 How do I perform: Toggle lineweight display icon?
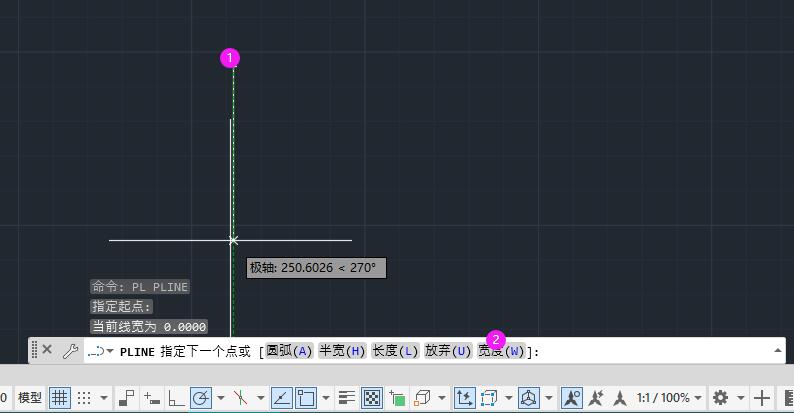click(346, 398)
